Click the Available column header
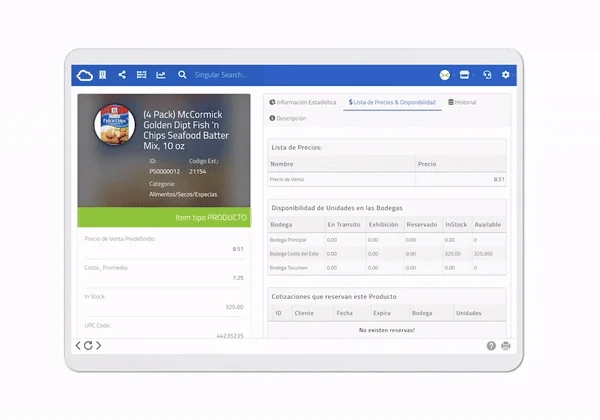Screen dimensions: 600x420 (488, 225)
